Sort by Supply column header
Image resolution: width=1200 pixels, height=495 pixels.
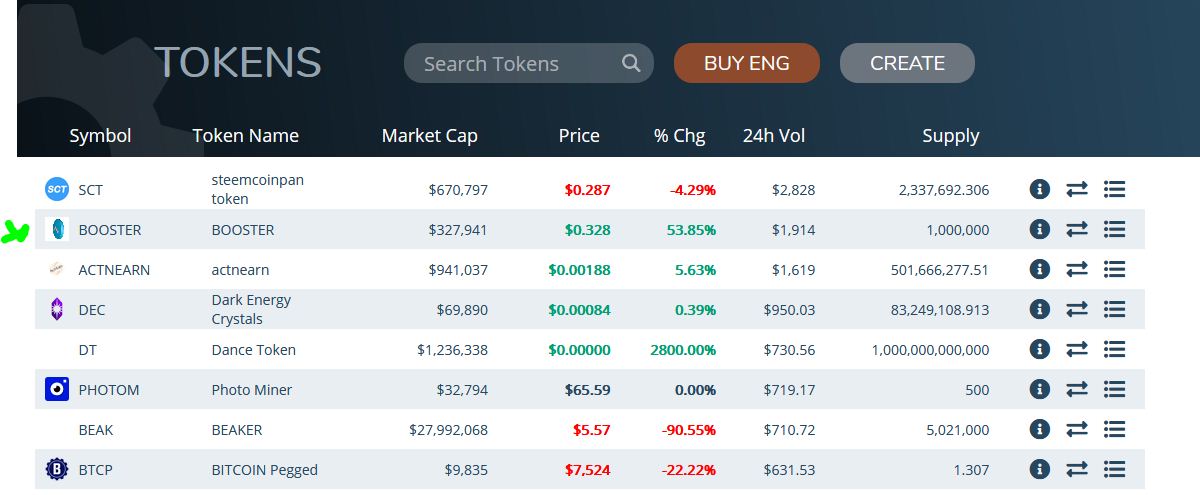(951, 136)
